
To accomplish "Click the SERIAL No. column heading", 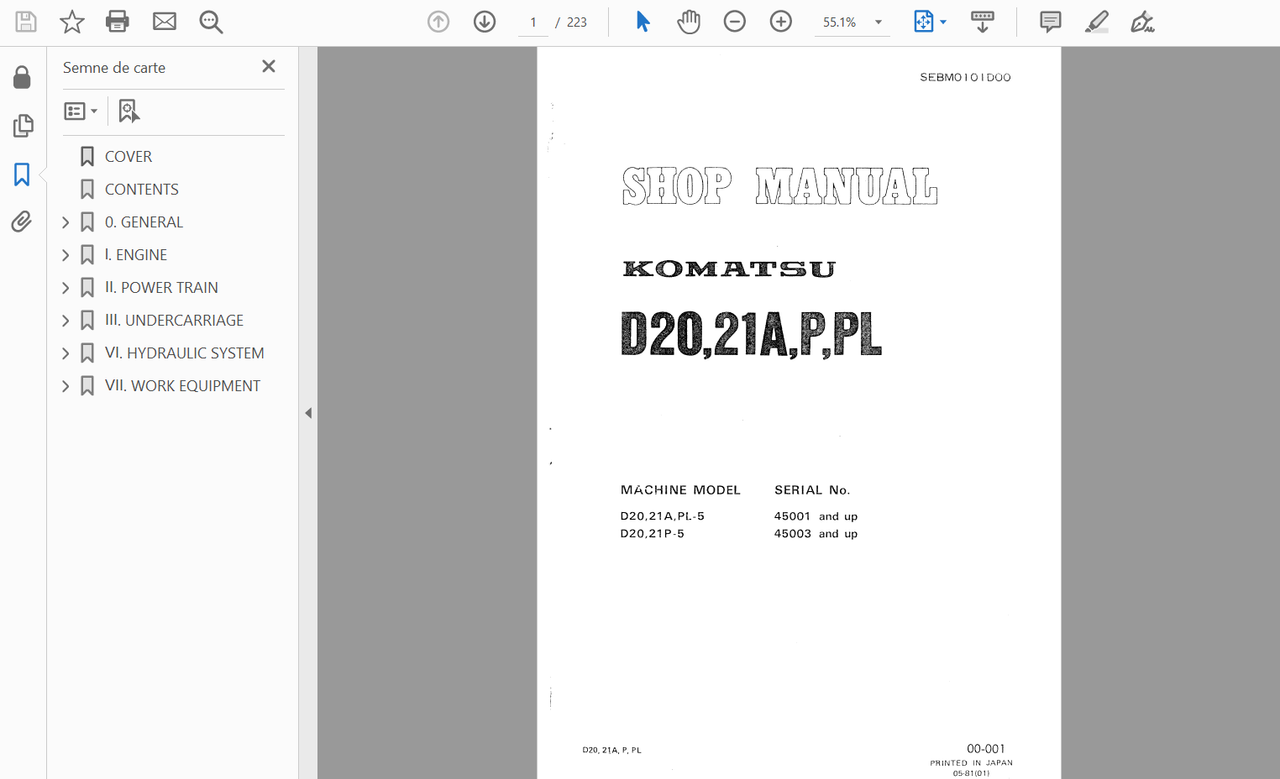I will (812, 490).
